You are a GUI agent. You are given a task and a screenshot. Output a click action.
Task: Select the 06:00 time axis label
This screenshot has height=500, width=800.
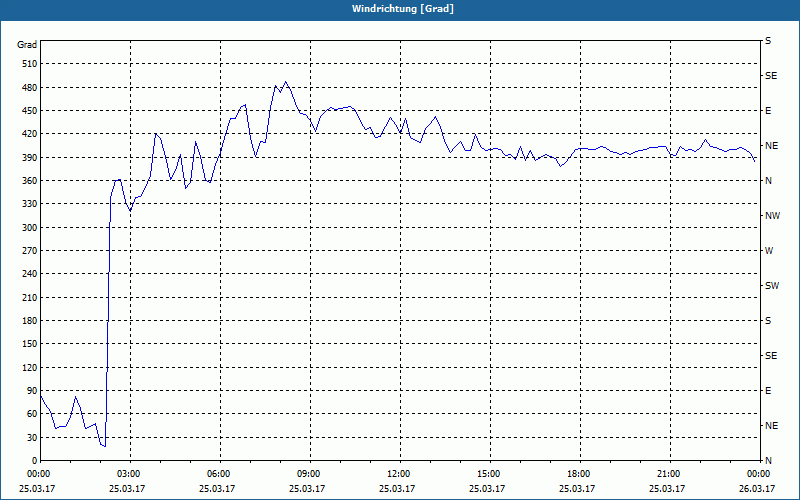220,474
